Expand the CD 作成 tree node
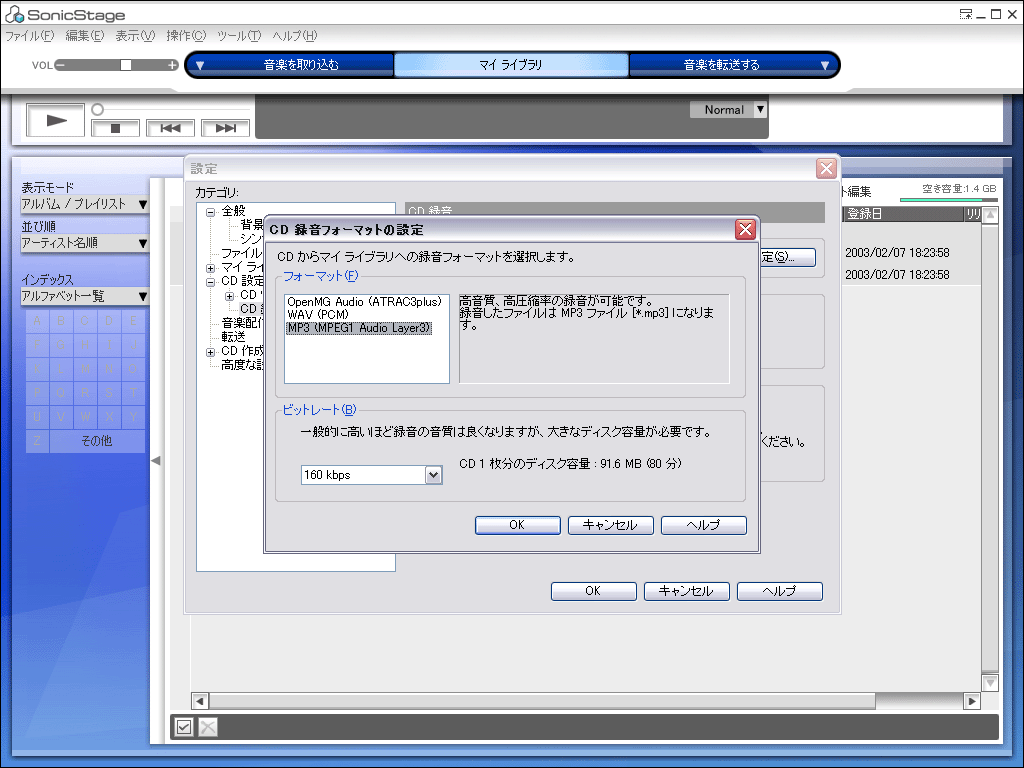1024x768 pixels. pyautogui.click(x=210, y=353)
